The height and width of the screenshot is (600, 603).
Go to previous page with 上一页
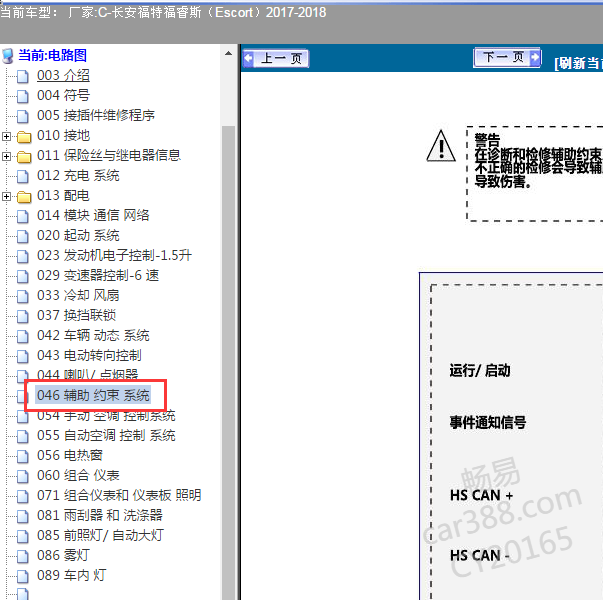276,59
